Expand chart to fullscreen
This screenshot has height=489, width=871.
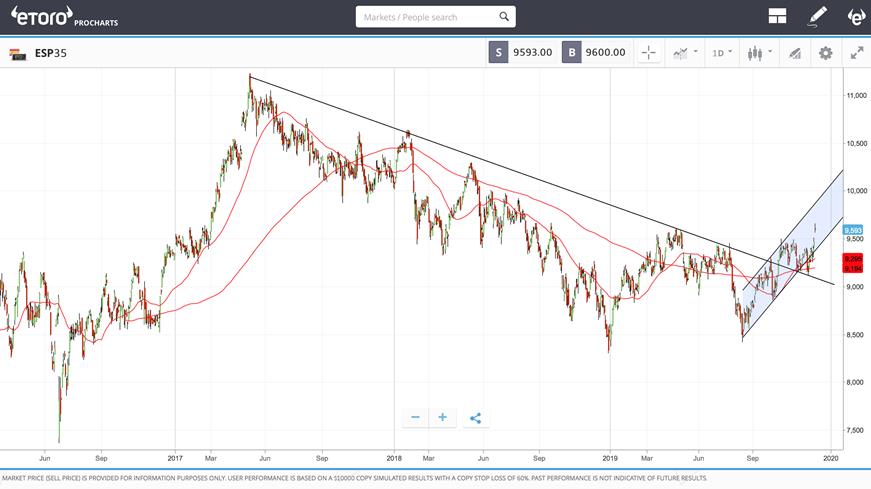pyautogui.click(x=856, y=52)
